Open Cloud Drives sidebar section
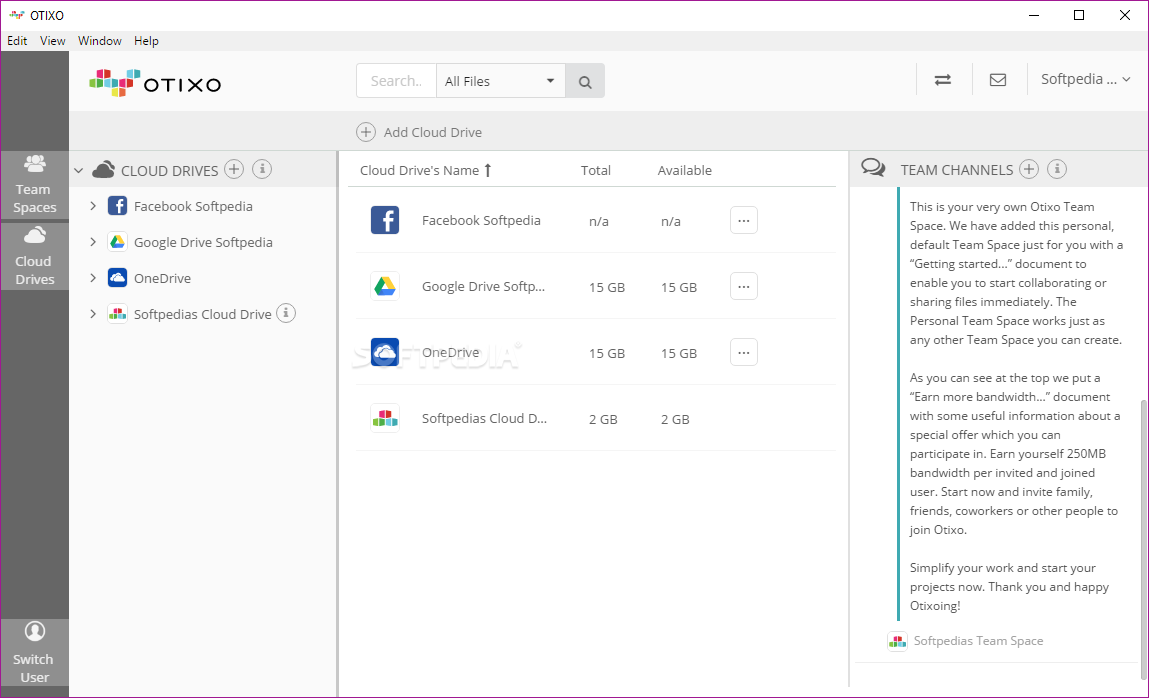This screenshot has width=1149, height=698. click(34, 256)
